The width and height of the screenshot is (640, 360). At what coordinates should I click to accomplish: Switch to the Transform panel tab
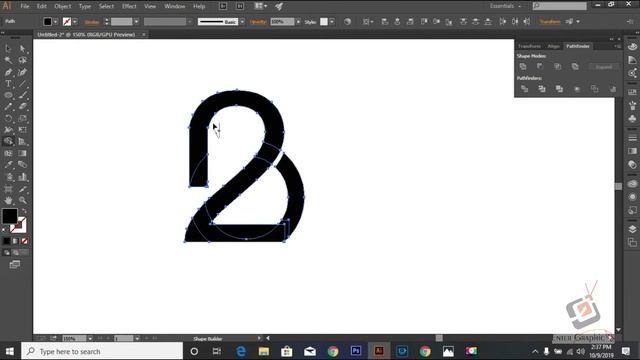529,46
